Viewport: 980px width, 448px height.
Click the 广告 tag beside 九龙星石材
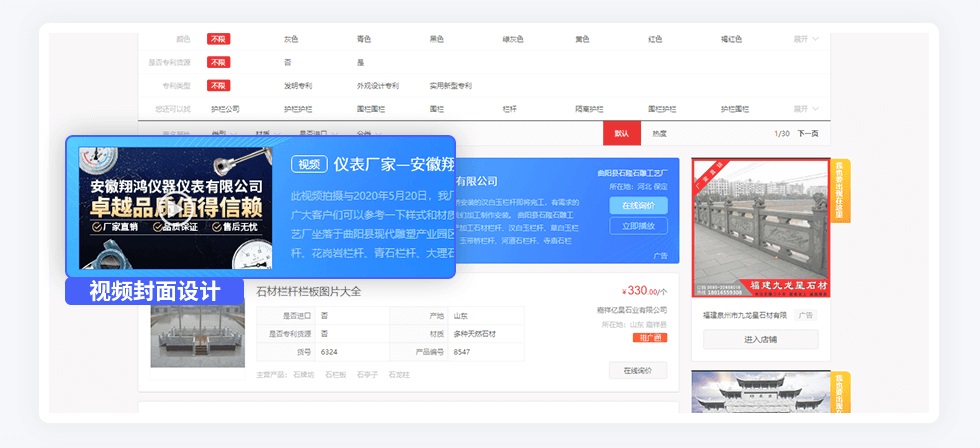[807, 316]
